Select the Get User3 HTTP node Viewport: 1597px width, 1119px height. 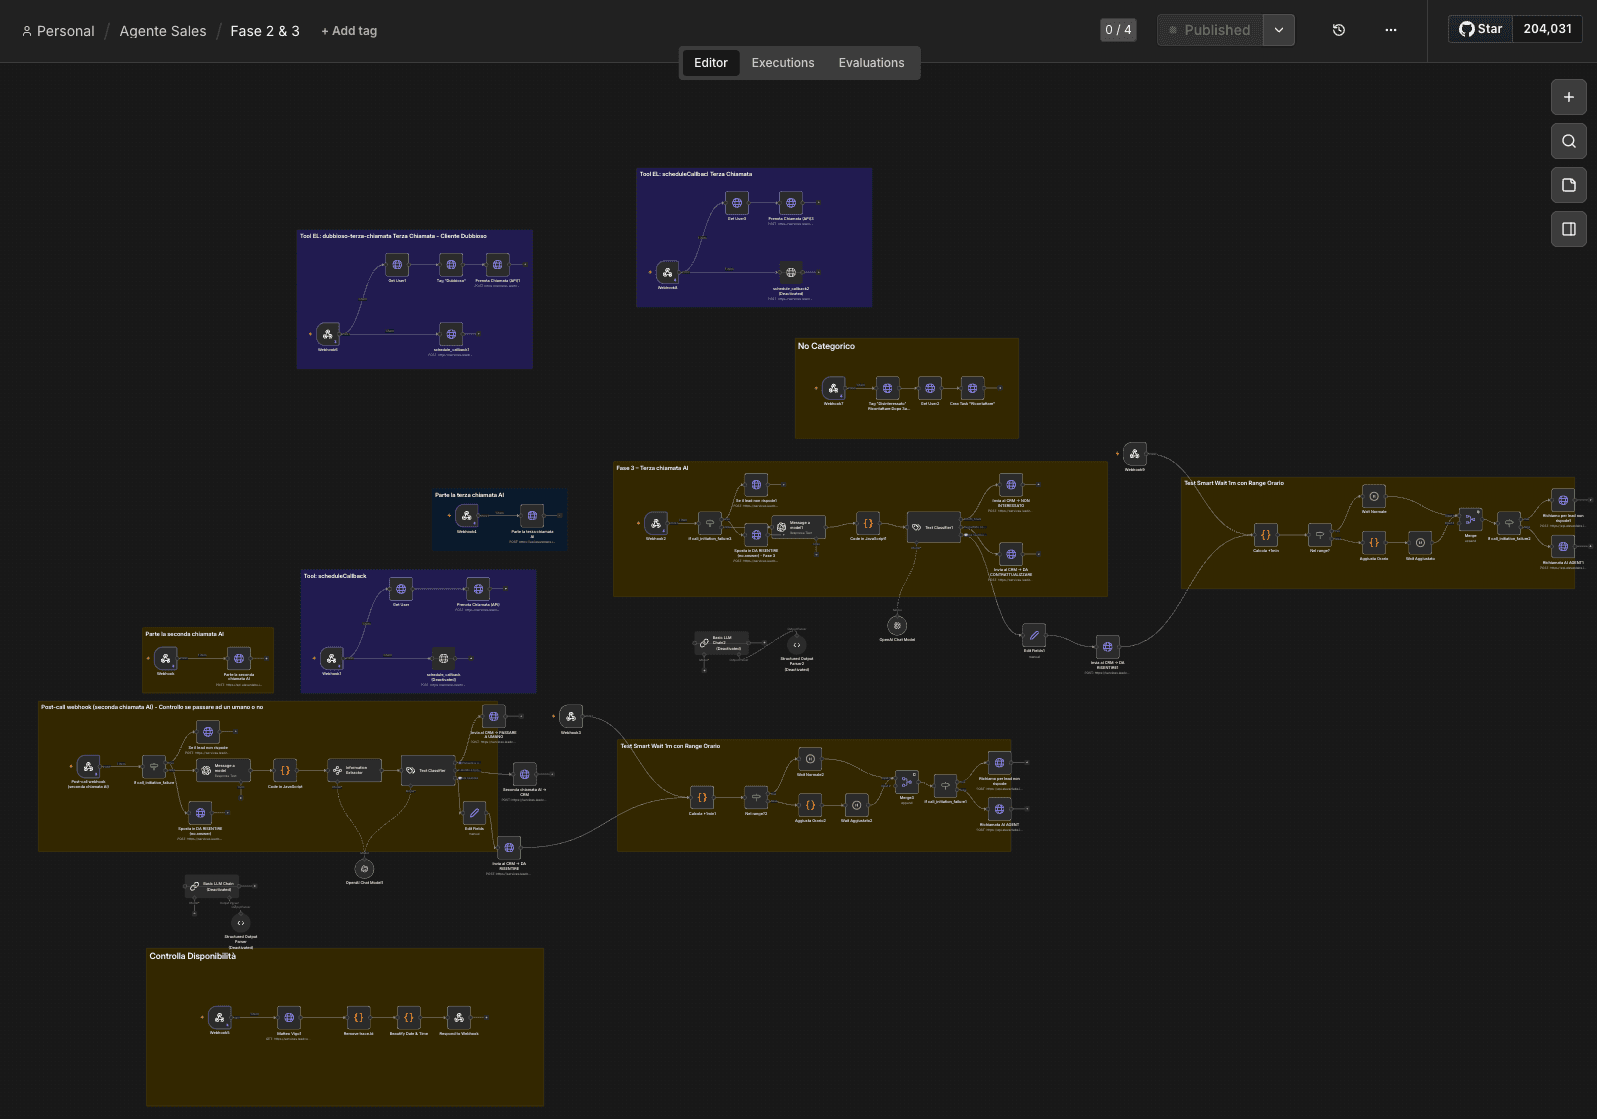tap(737, 203)
